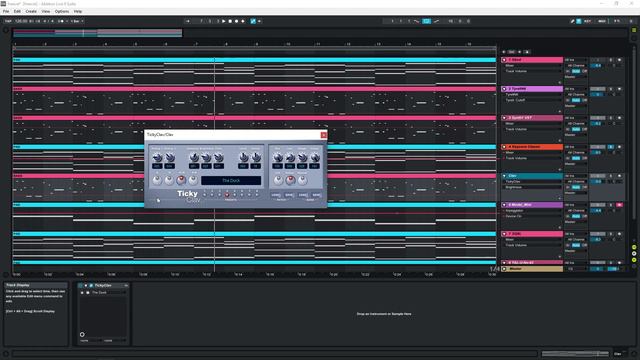Toggle the blue Loop switch
640x360 pixels.
[427, 21]
